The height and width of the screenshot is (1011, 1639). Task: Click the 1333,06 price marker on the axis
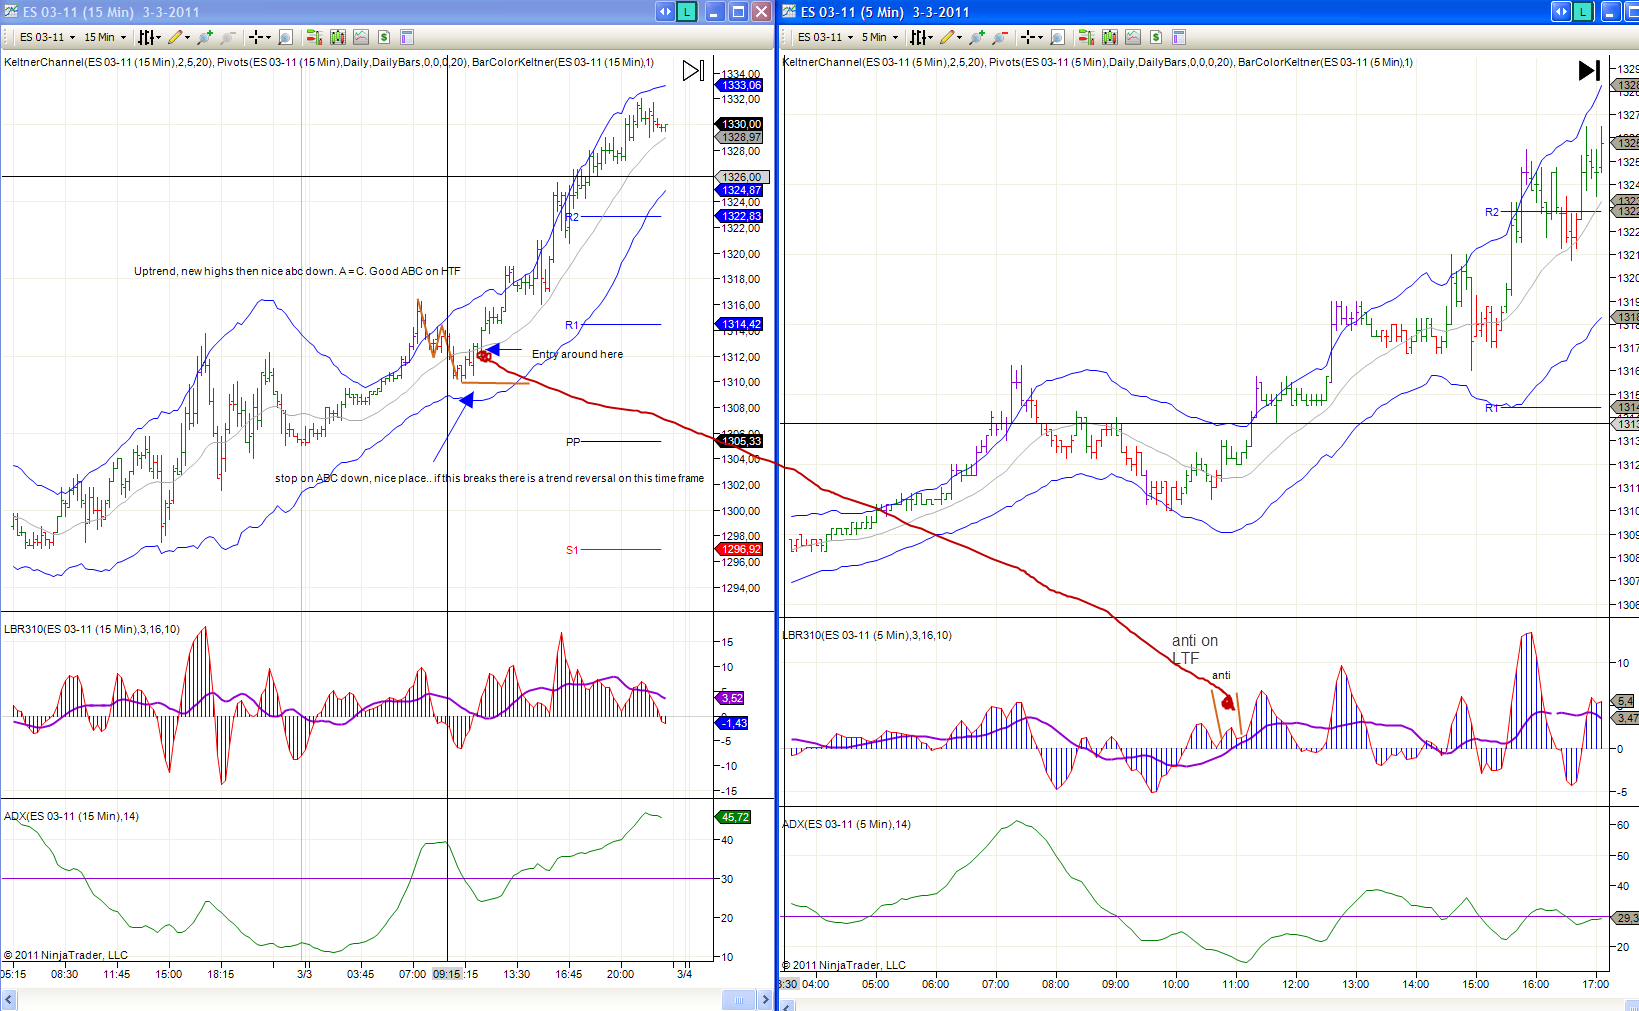741,85
